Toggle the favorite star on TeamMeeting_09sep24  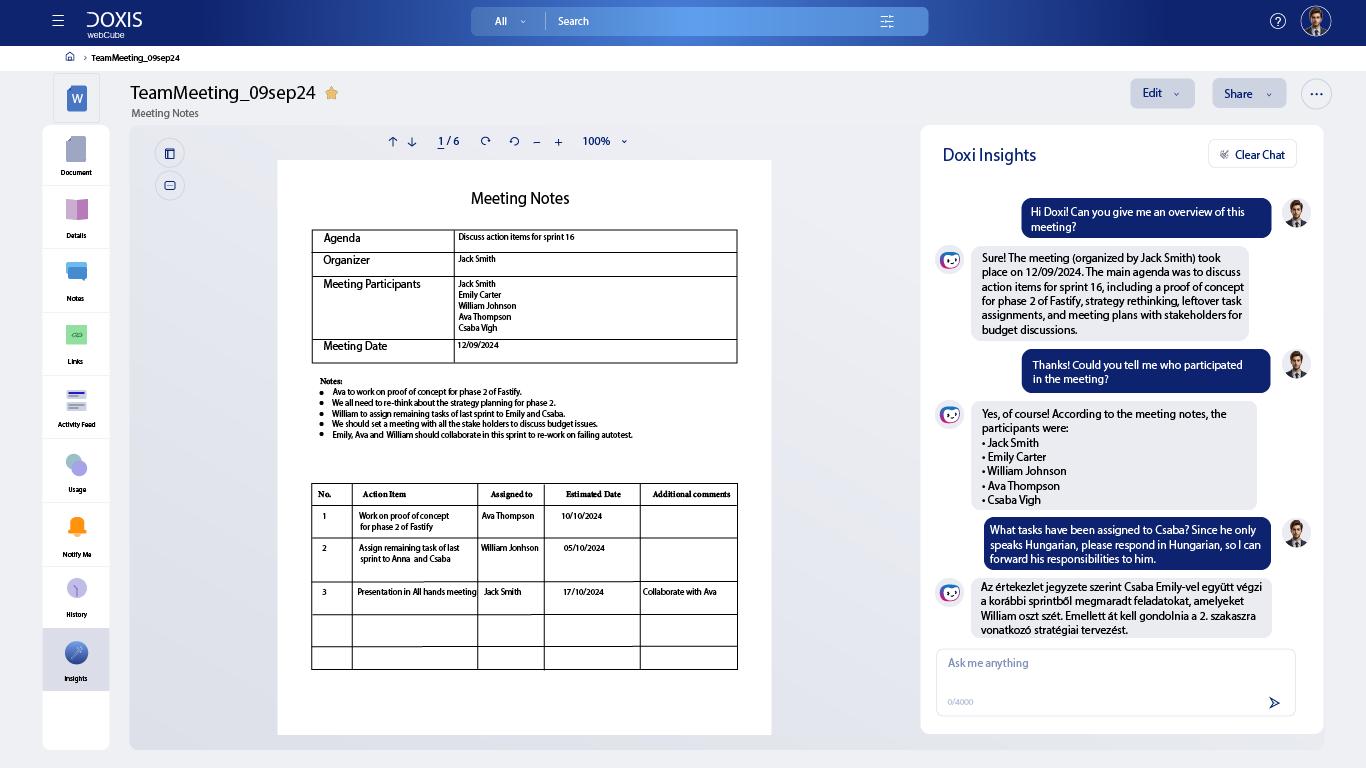tap(332, 92)
